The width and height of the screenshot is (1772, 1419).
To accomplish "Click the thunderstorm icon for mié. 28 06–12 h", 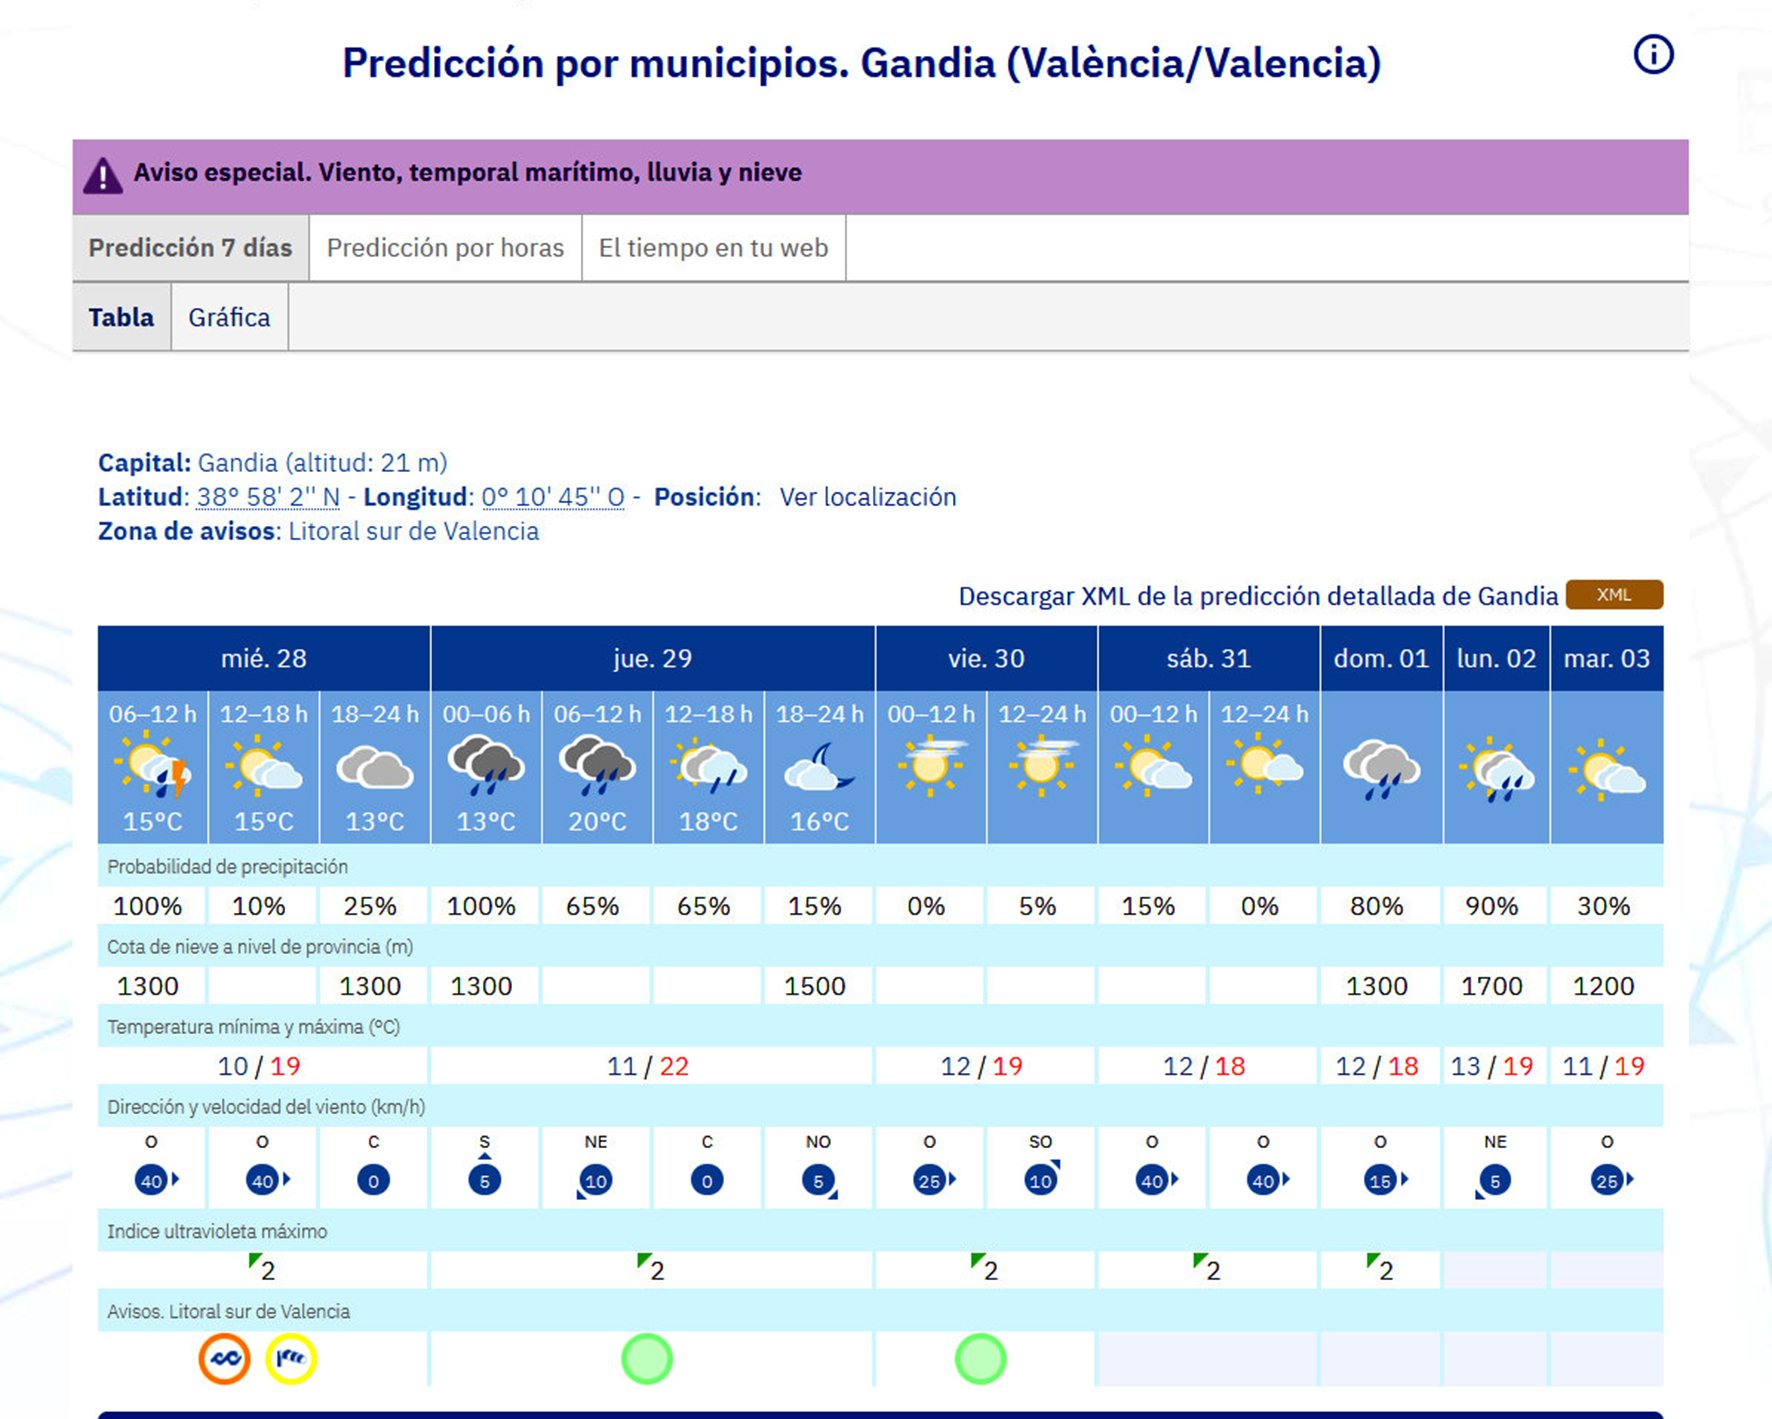I will tap(153, 767).
